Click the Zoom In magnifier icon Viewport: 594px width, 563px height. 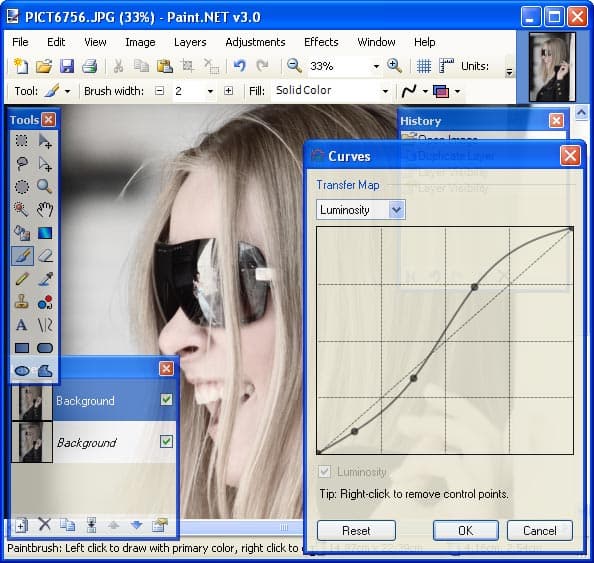click(394, 66)
